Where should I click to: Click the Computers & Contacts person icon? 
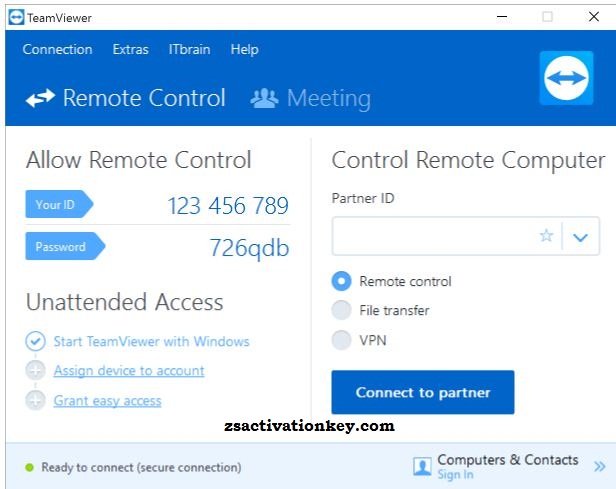[x=422, y=467]
